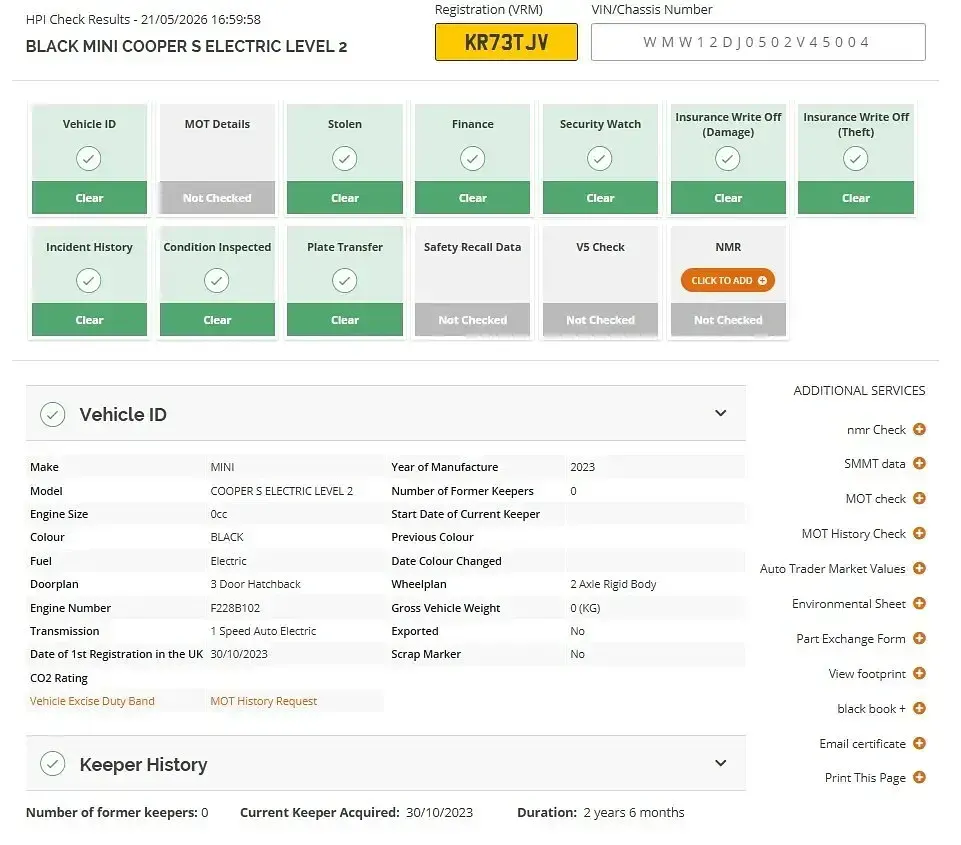This screenshot has width=961, height=845.
Task: Click the checkmark icon in Condition Inspected tile
Action: (x=216, y=281)
